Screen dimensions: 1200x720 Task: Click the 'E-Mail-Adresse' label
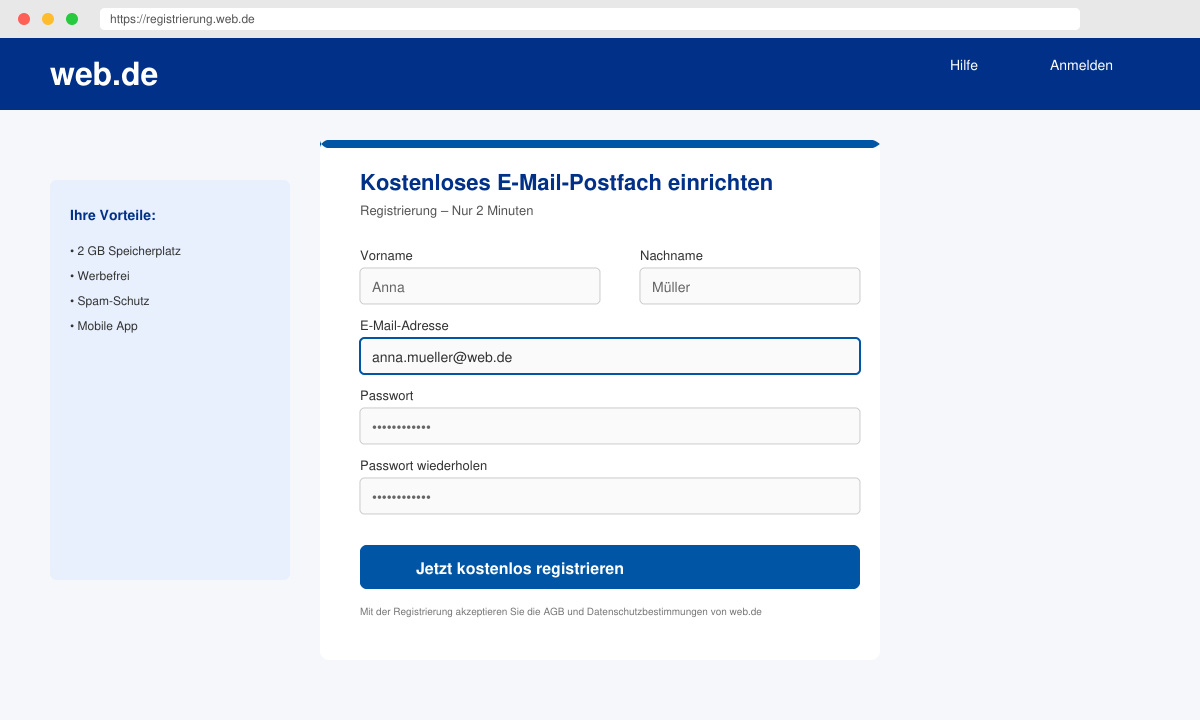[x=404, y=326]
